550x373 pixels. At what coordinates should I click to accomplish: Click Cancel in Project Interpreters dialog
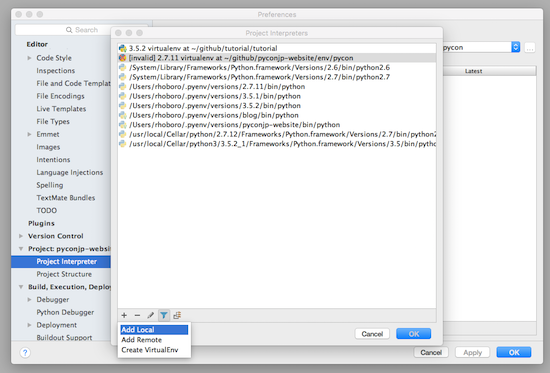[372, 334]
